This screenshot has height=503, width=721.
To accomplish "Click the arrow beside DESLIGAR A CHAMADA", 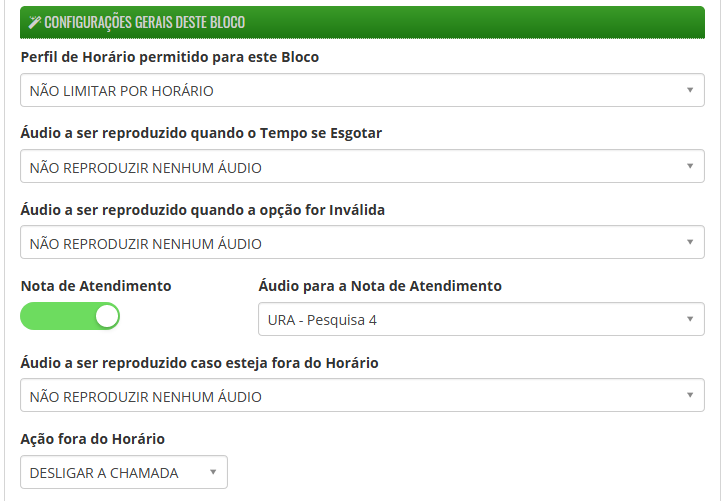I will point(212,472).
